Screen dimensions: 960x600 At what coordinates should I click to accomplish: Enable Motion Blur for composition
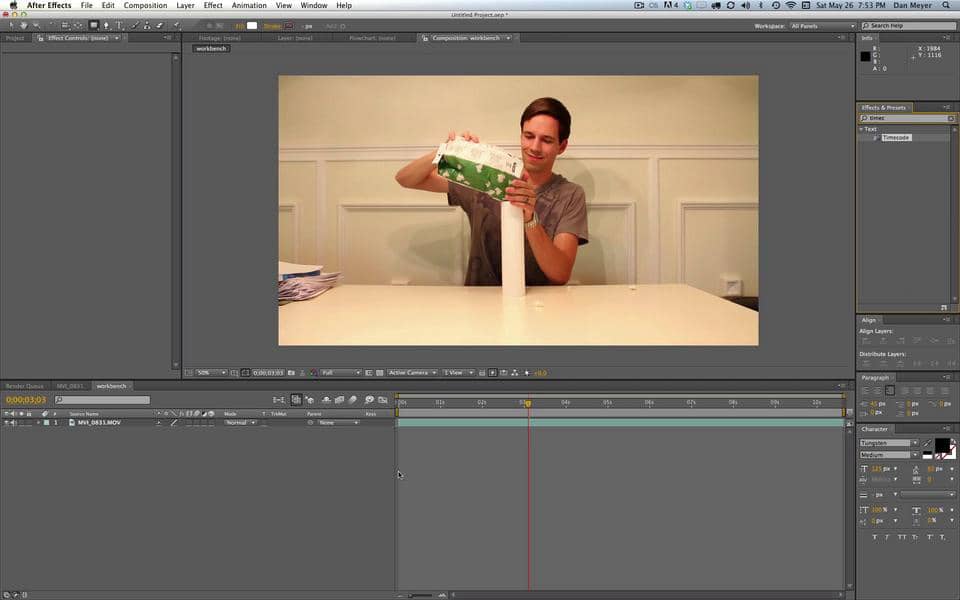pyautogui.click(x=353, y=400)
